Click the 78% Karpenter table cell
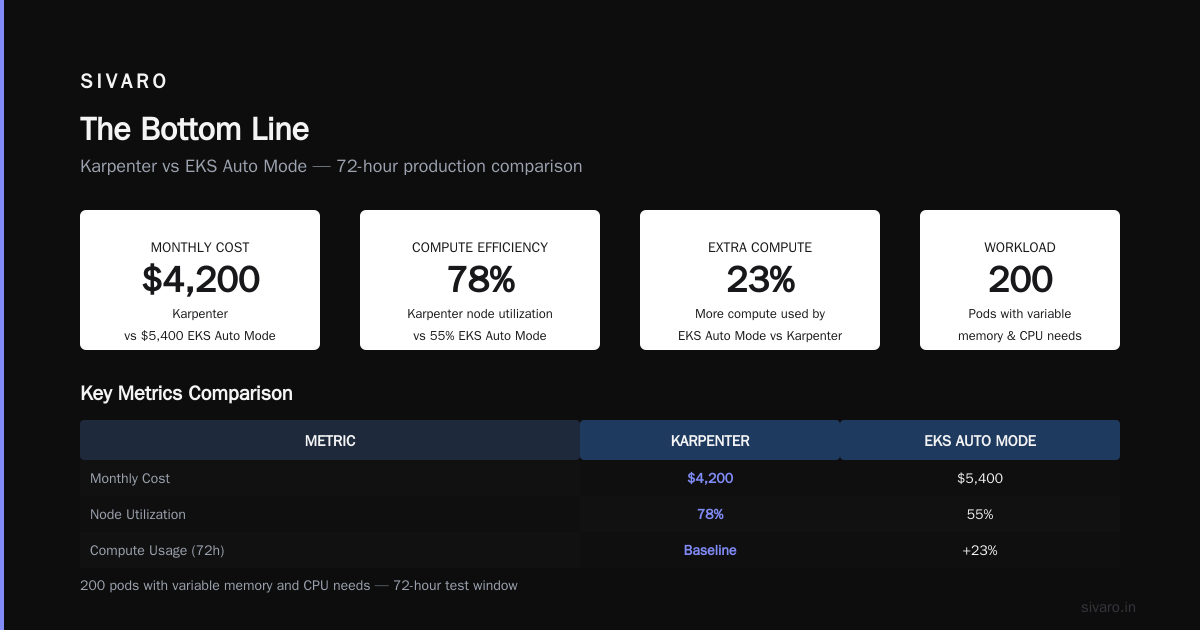This screenshot has height=630, width=1200. 710,514
